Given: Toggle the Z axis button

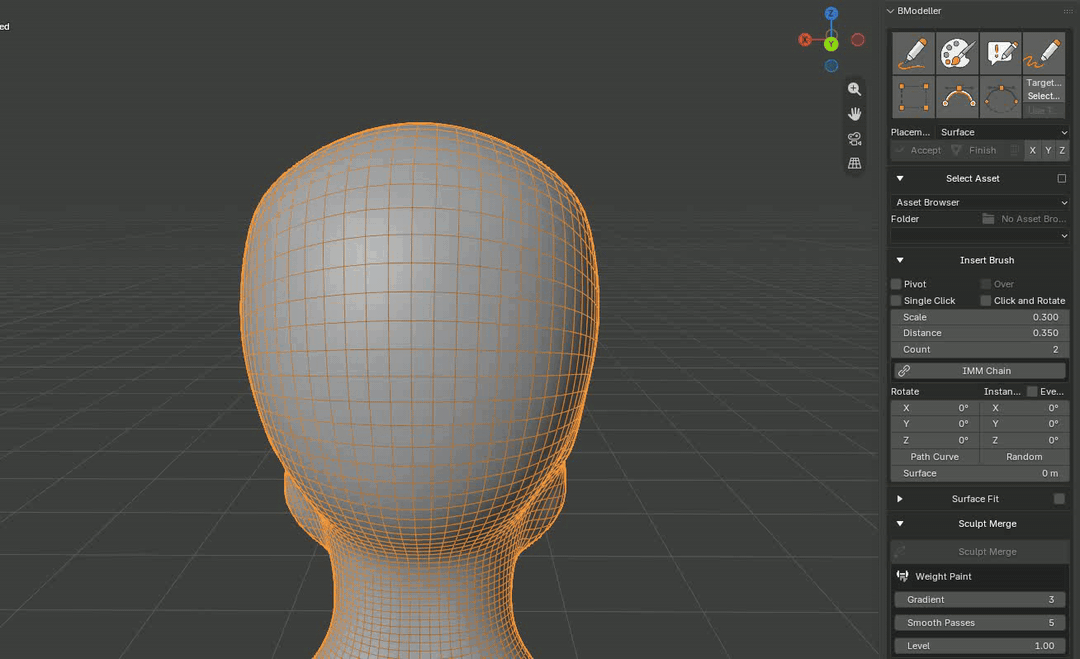Looking at the screenshot, I should (1062, 150).
